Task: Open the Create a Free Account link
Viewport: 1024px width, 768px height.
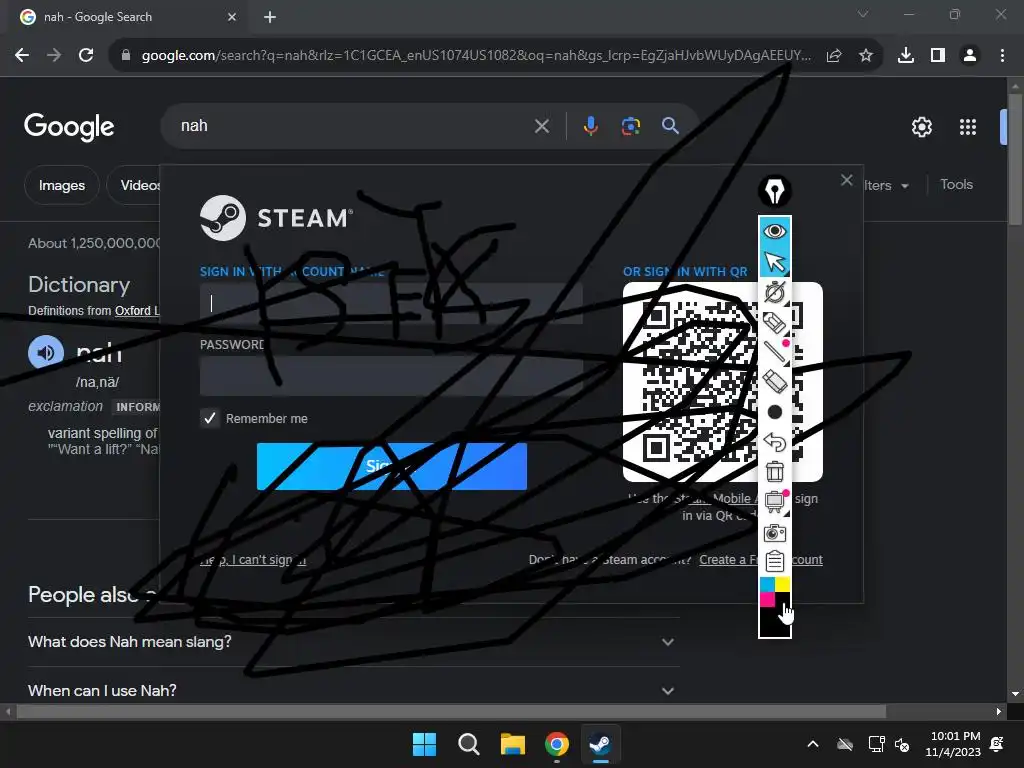Action: pos(761,560)
